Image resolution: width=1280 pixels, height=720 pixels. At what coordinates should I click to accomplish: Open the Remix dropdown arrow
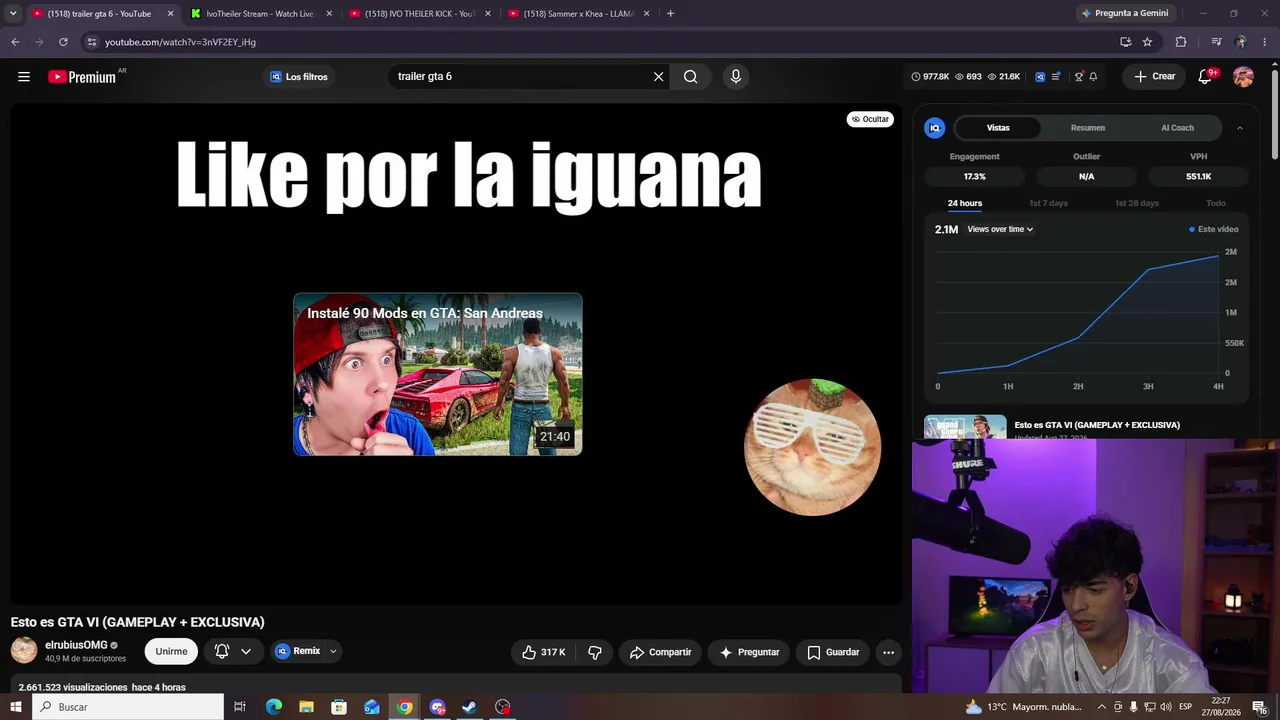click(333, 652)
